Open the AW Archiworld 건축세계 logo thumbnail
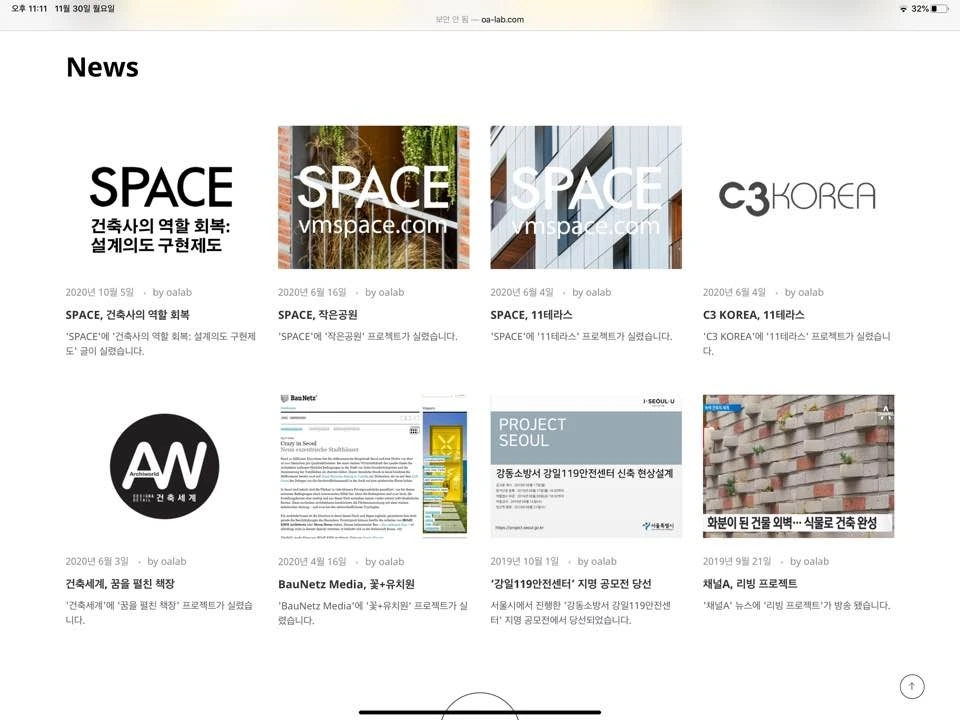960x720 pixels. click(161, 466)
